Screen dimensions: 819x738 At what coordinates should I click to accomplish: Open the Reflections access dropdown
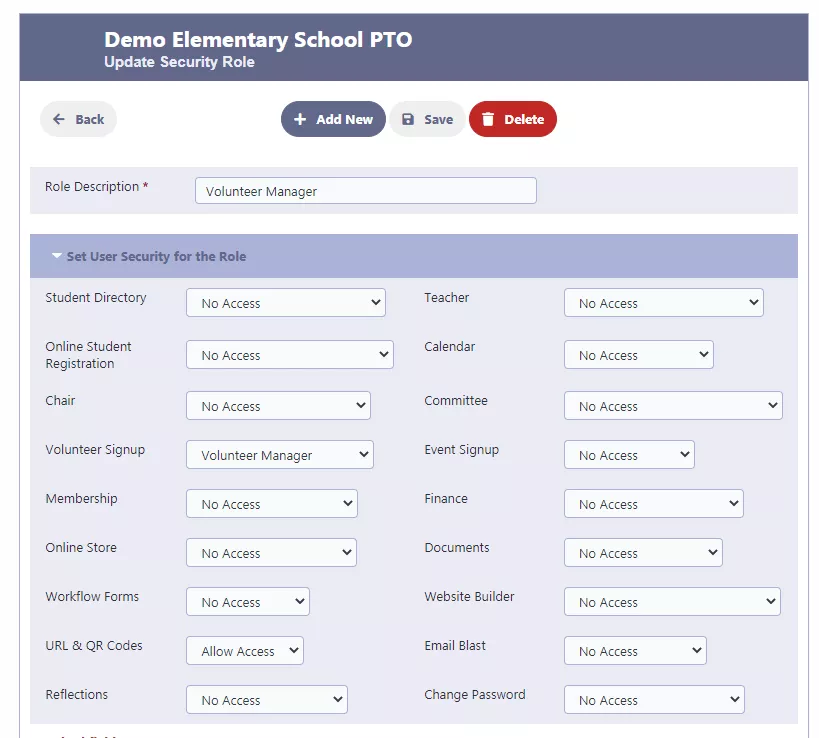click(x=267, y=699)
